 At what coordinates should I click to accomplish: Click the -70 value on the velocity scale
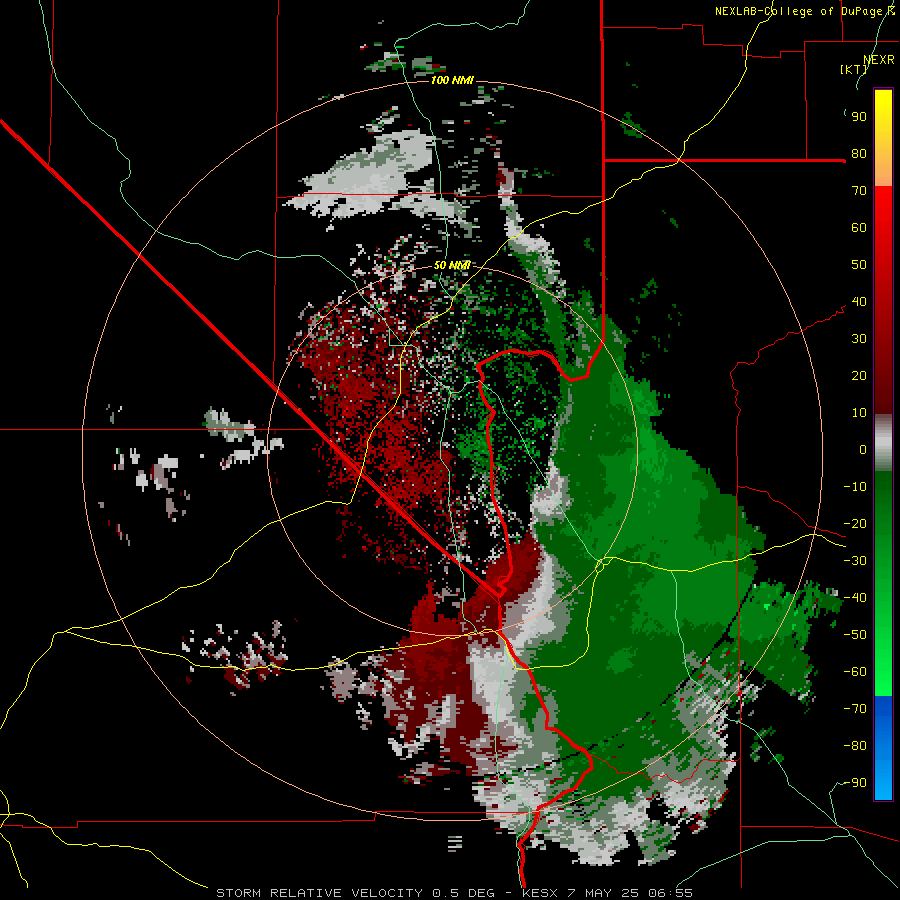(x=855, y=709)
